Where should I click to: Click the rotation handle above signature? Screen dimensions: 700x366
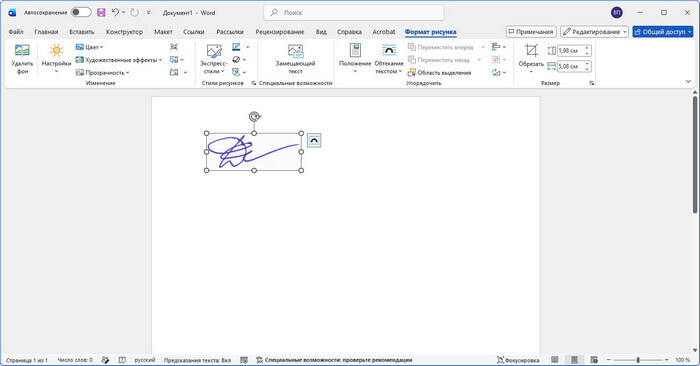coord(254,117)
